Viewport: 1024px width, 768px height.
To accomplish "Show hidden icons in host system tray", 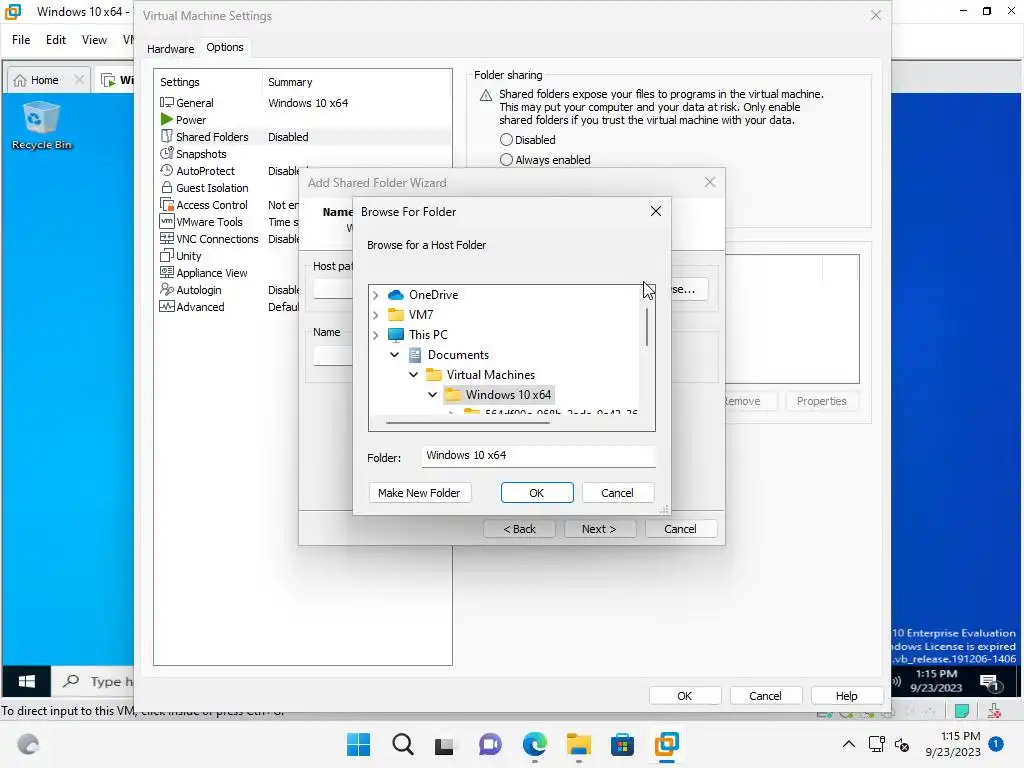I will [848, 744].
